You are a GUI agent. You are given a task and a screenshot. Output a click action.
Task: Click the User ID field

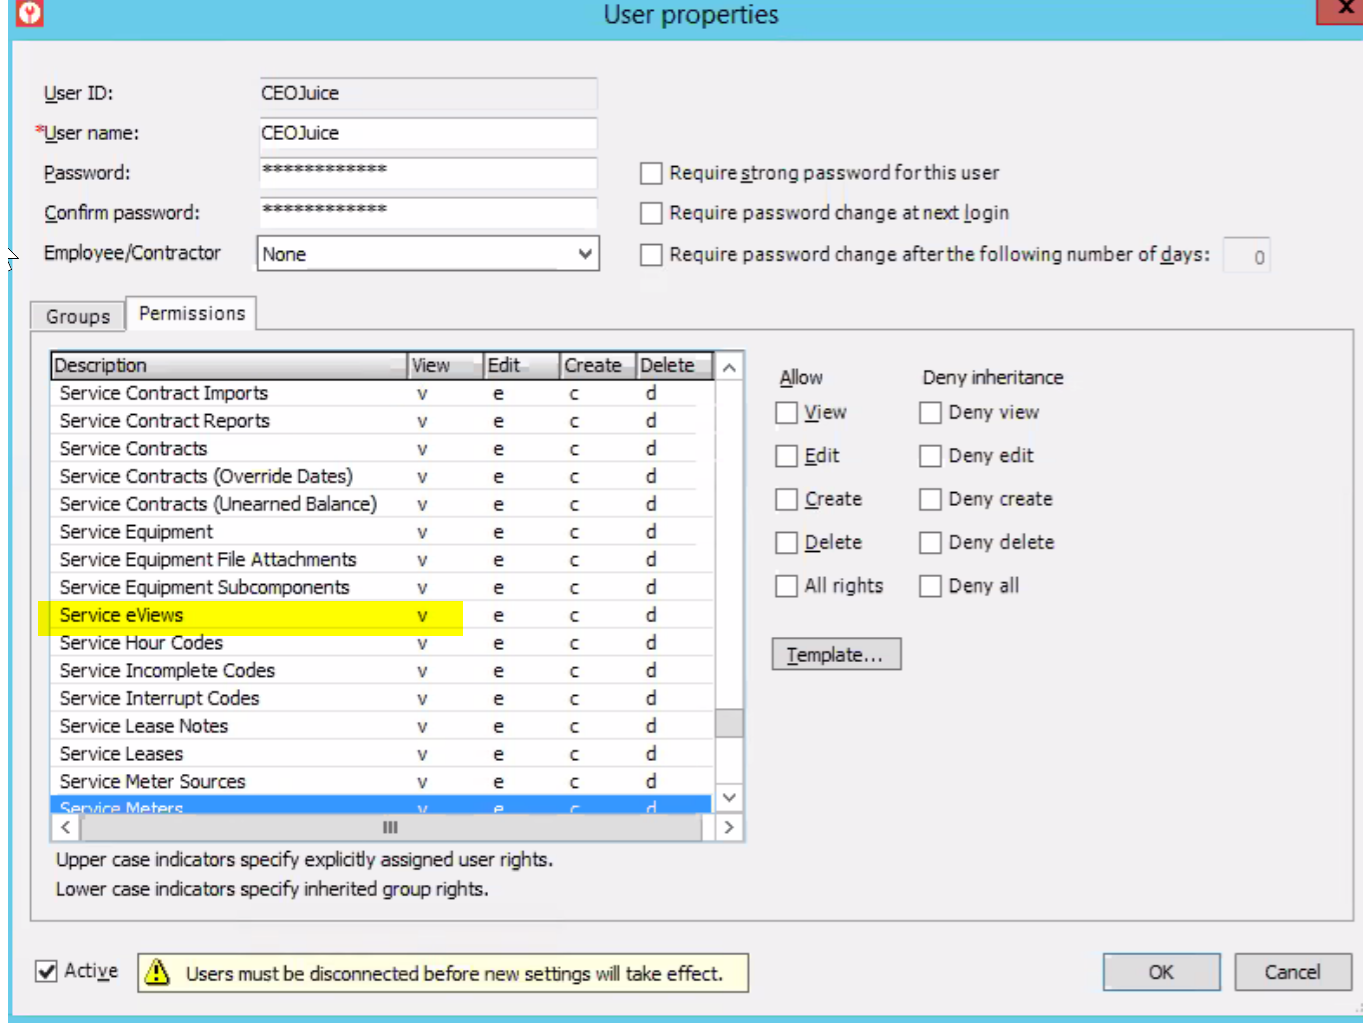pos(428,93)
